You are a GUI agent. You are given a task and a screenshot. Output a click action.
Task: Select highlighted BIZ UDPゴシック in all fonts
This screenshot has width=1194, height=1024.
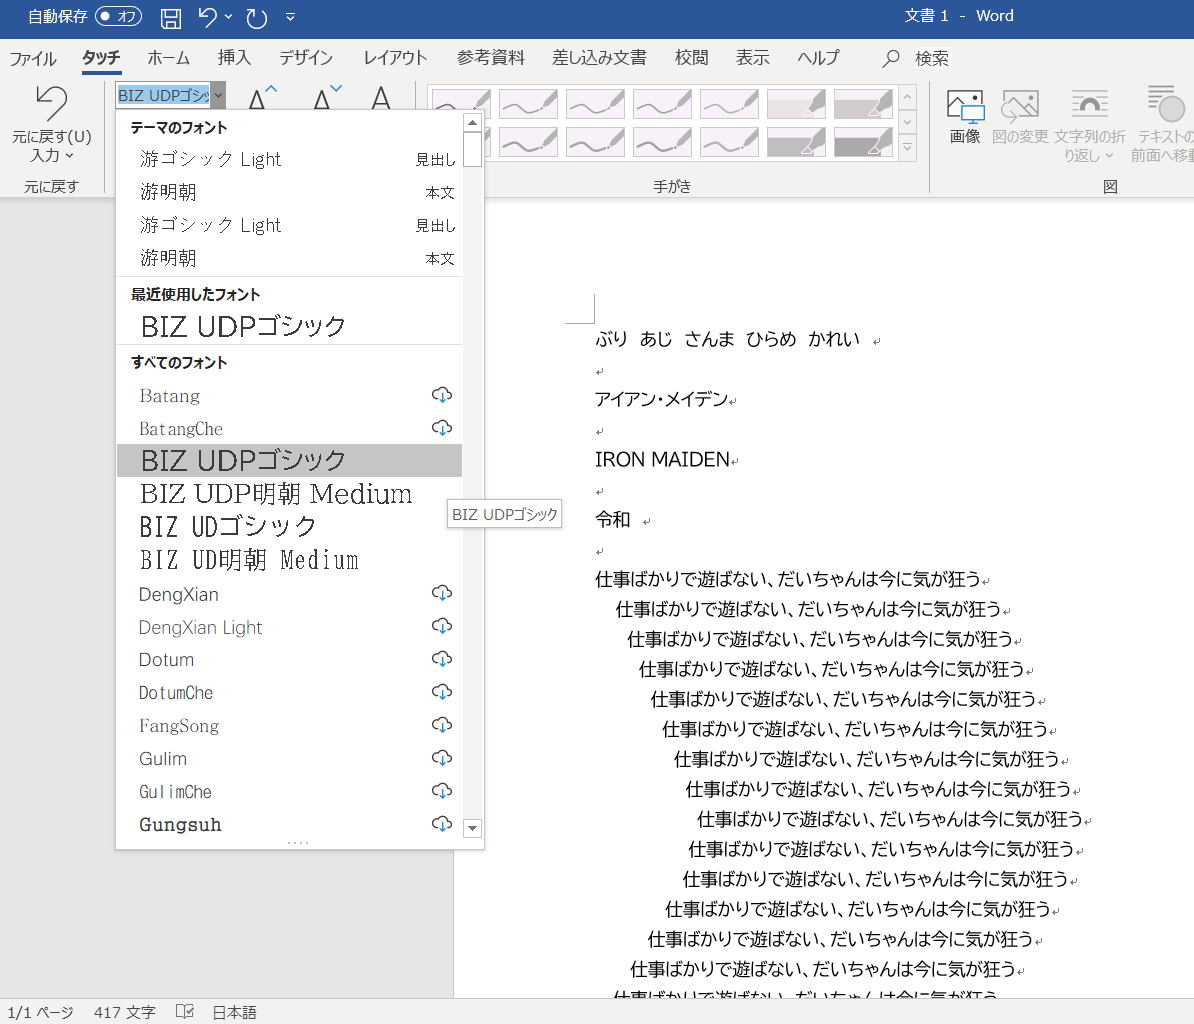(x=289, y=461)
